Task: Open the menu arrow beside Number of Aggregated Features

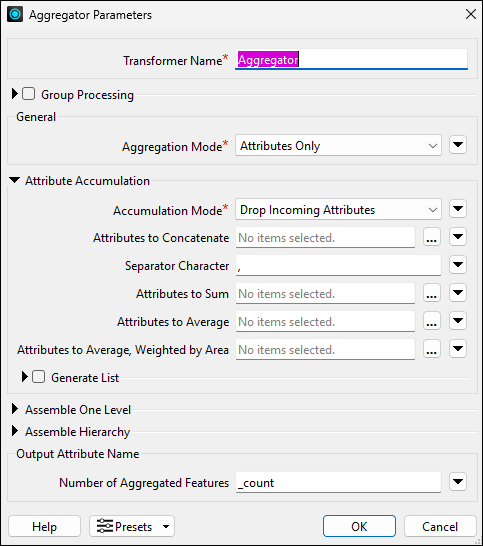Action: pyautogui.click(x=458, y=482)
